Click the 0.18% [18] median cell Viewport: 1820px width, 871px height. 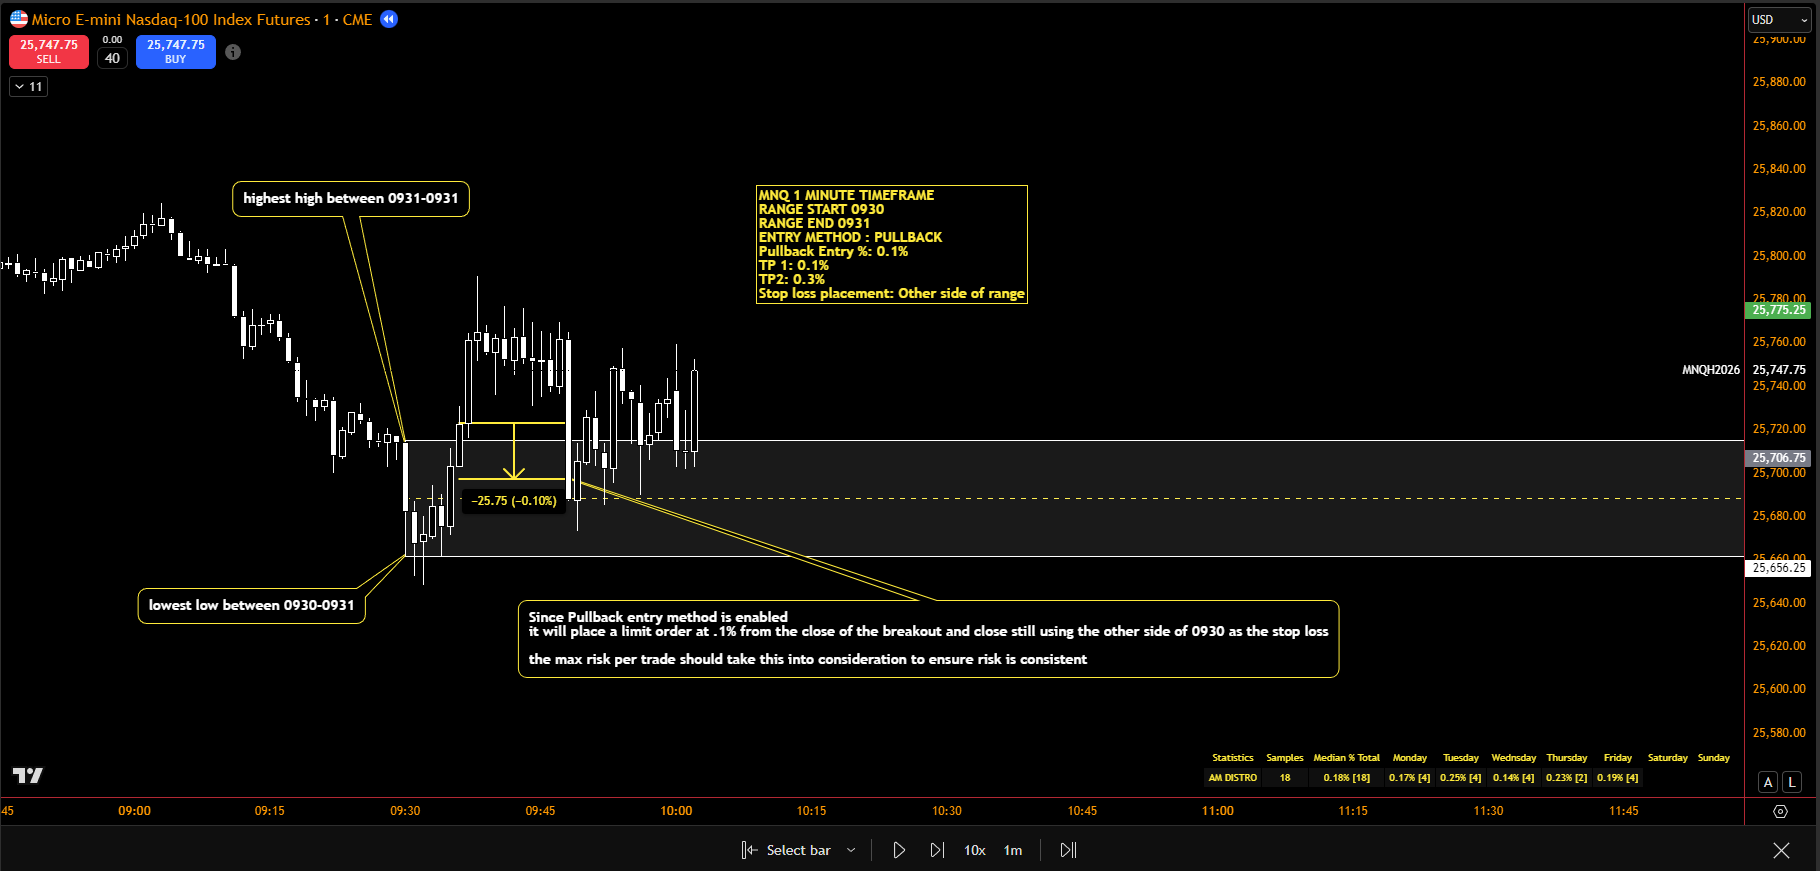pyautogui.click(x=1347, y=778)
